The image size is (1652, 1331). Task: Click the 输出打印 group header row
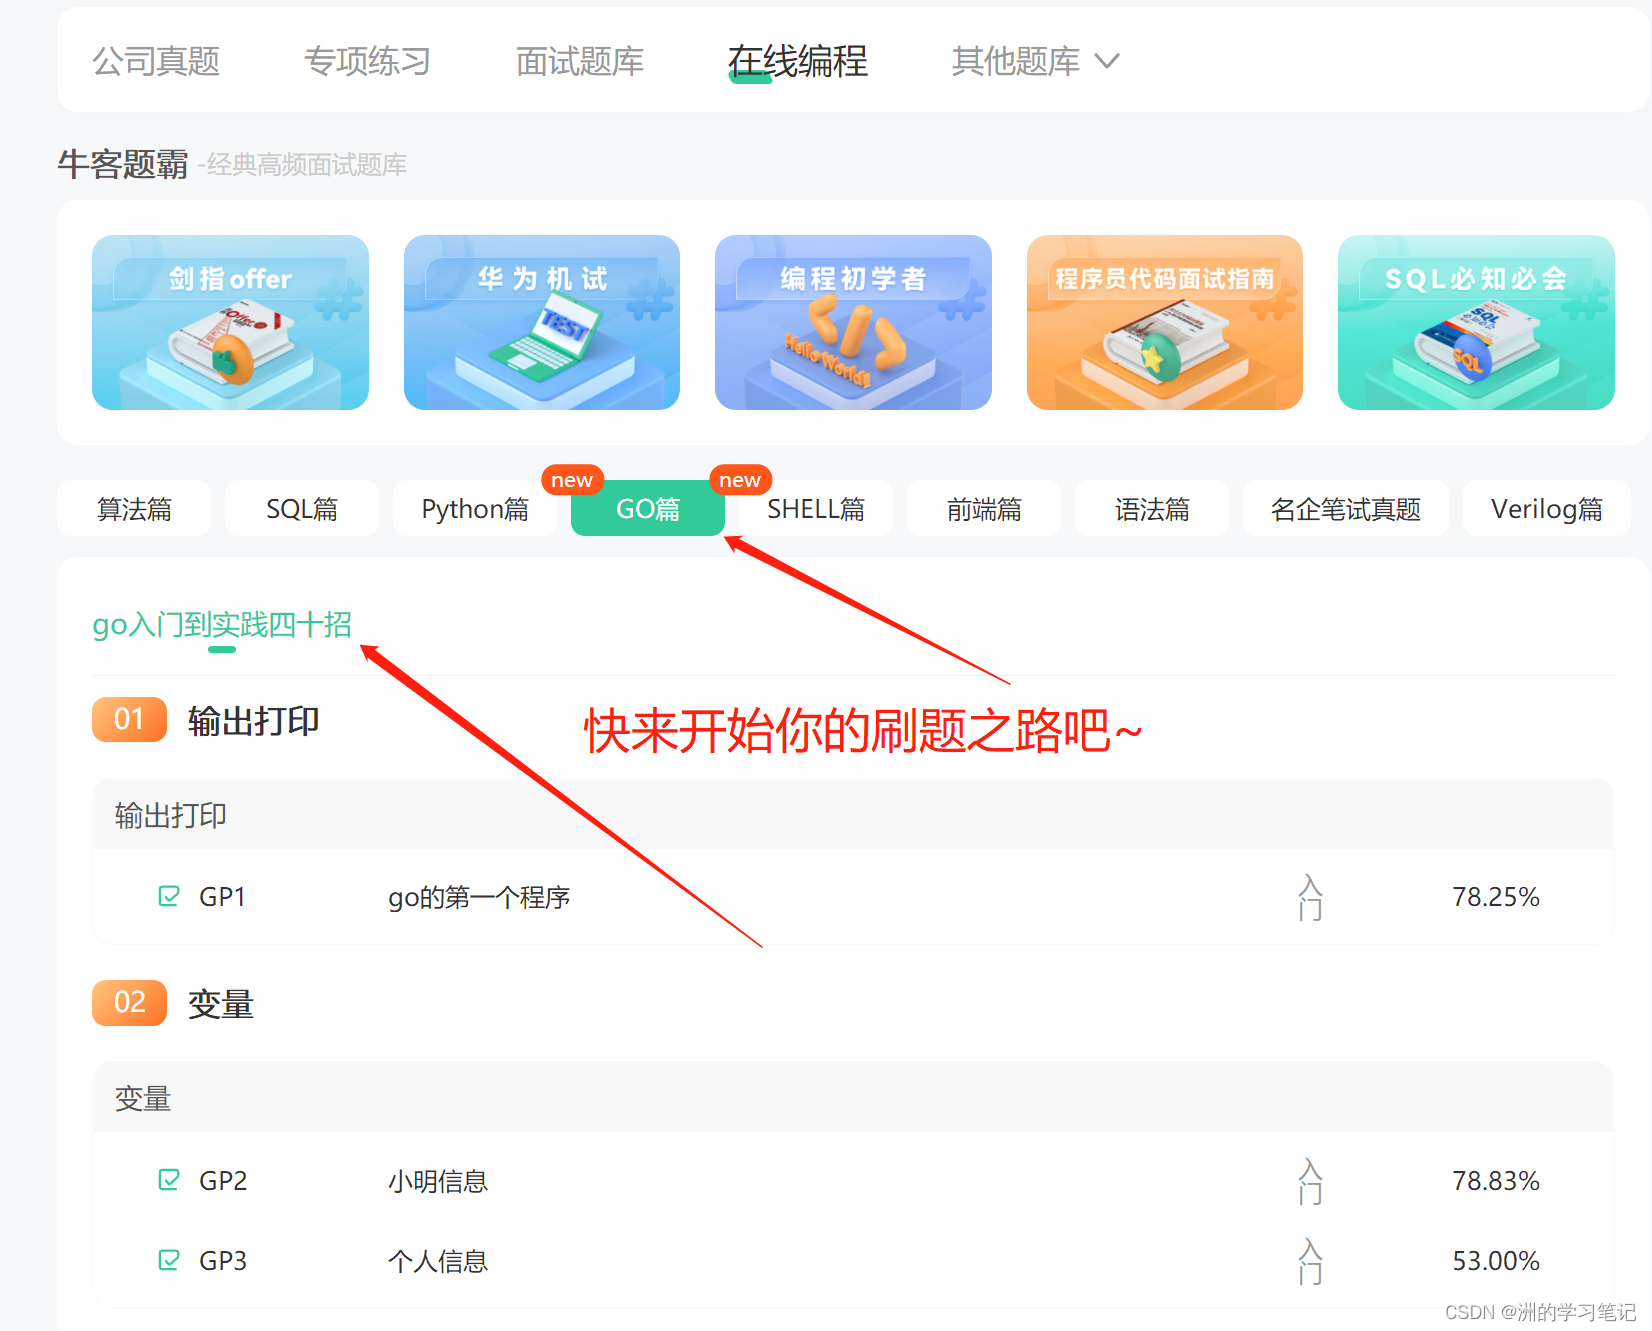853,815
